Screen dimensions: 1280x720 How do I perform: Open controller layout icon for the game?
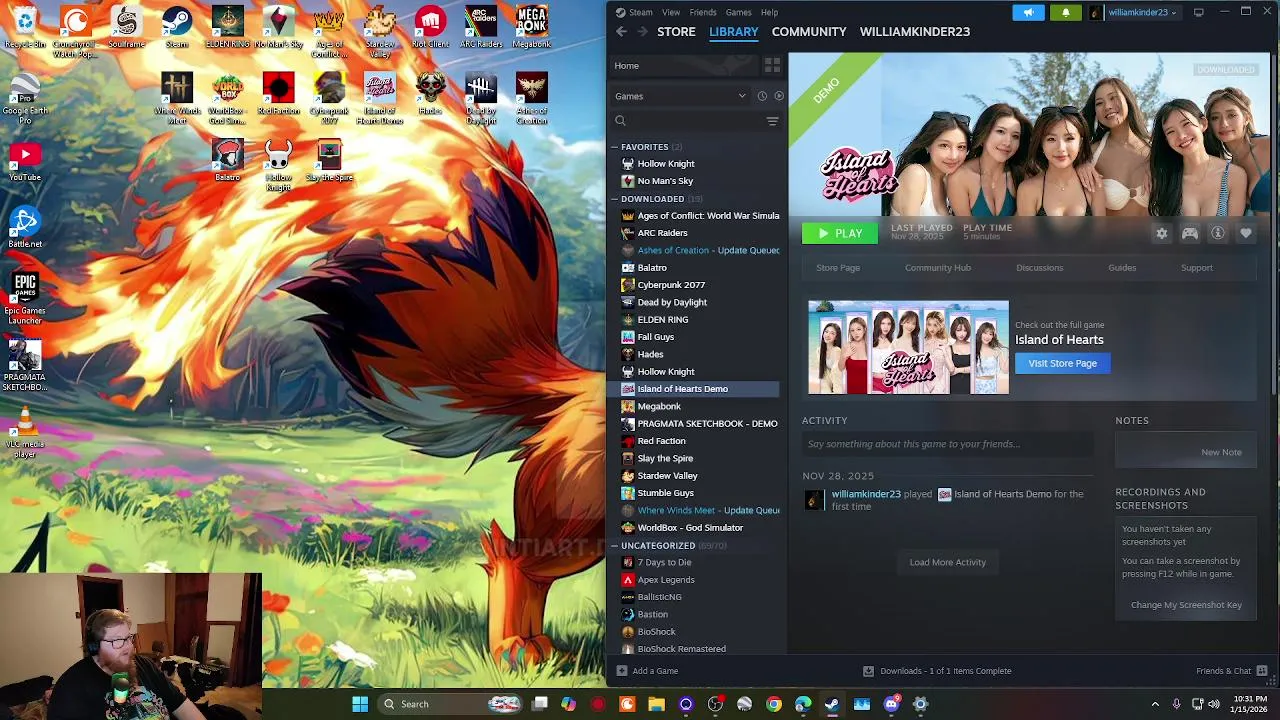click(1190, 233)
